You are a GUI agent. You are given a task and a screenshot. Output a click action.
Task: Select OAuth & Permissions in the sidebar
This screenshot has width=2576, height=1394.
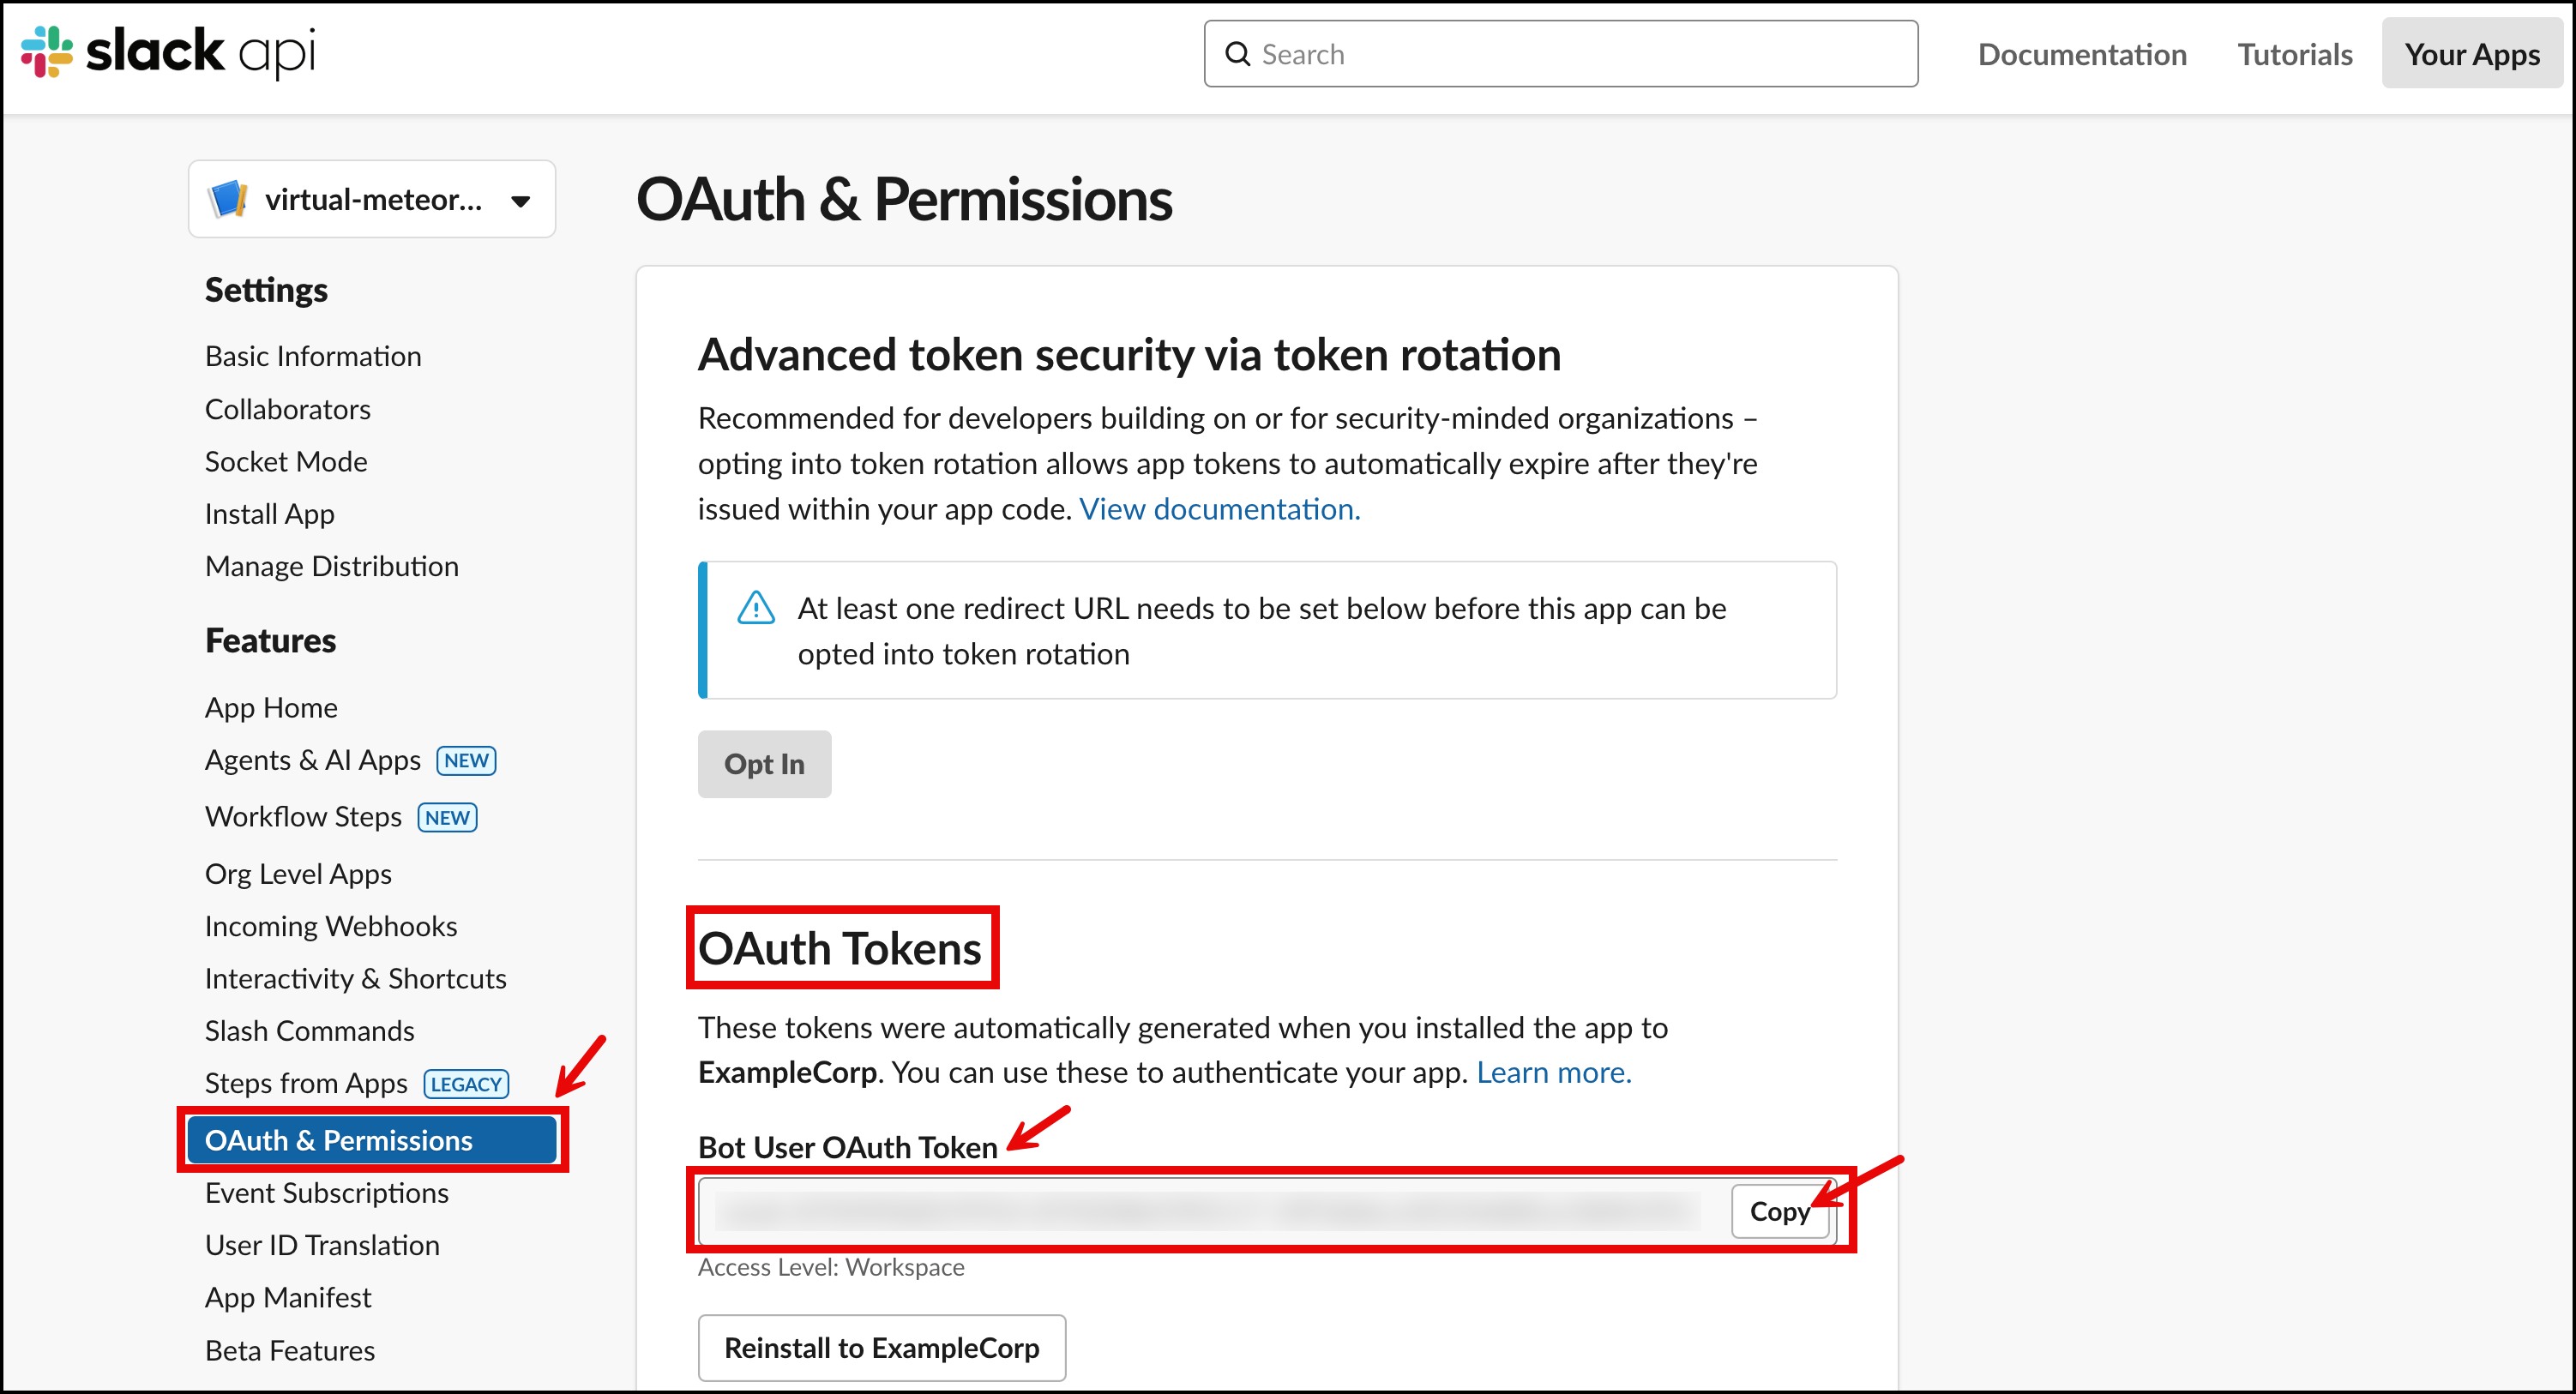(x=339, y=1140)
